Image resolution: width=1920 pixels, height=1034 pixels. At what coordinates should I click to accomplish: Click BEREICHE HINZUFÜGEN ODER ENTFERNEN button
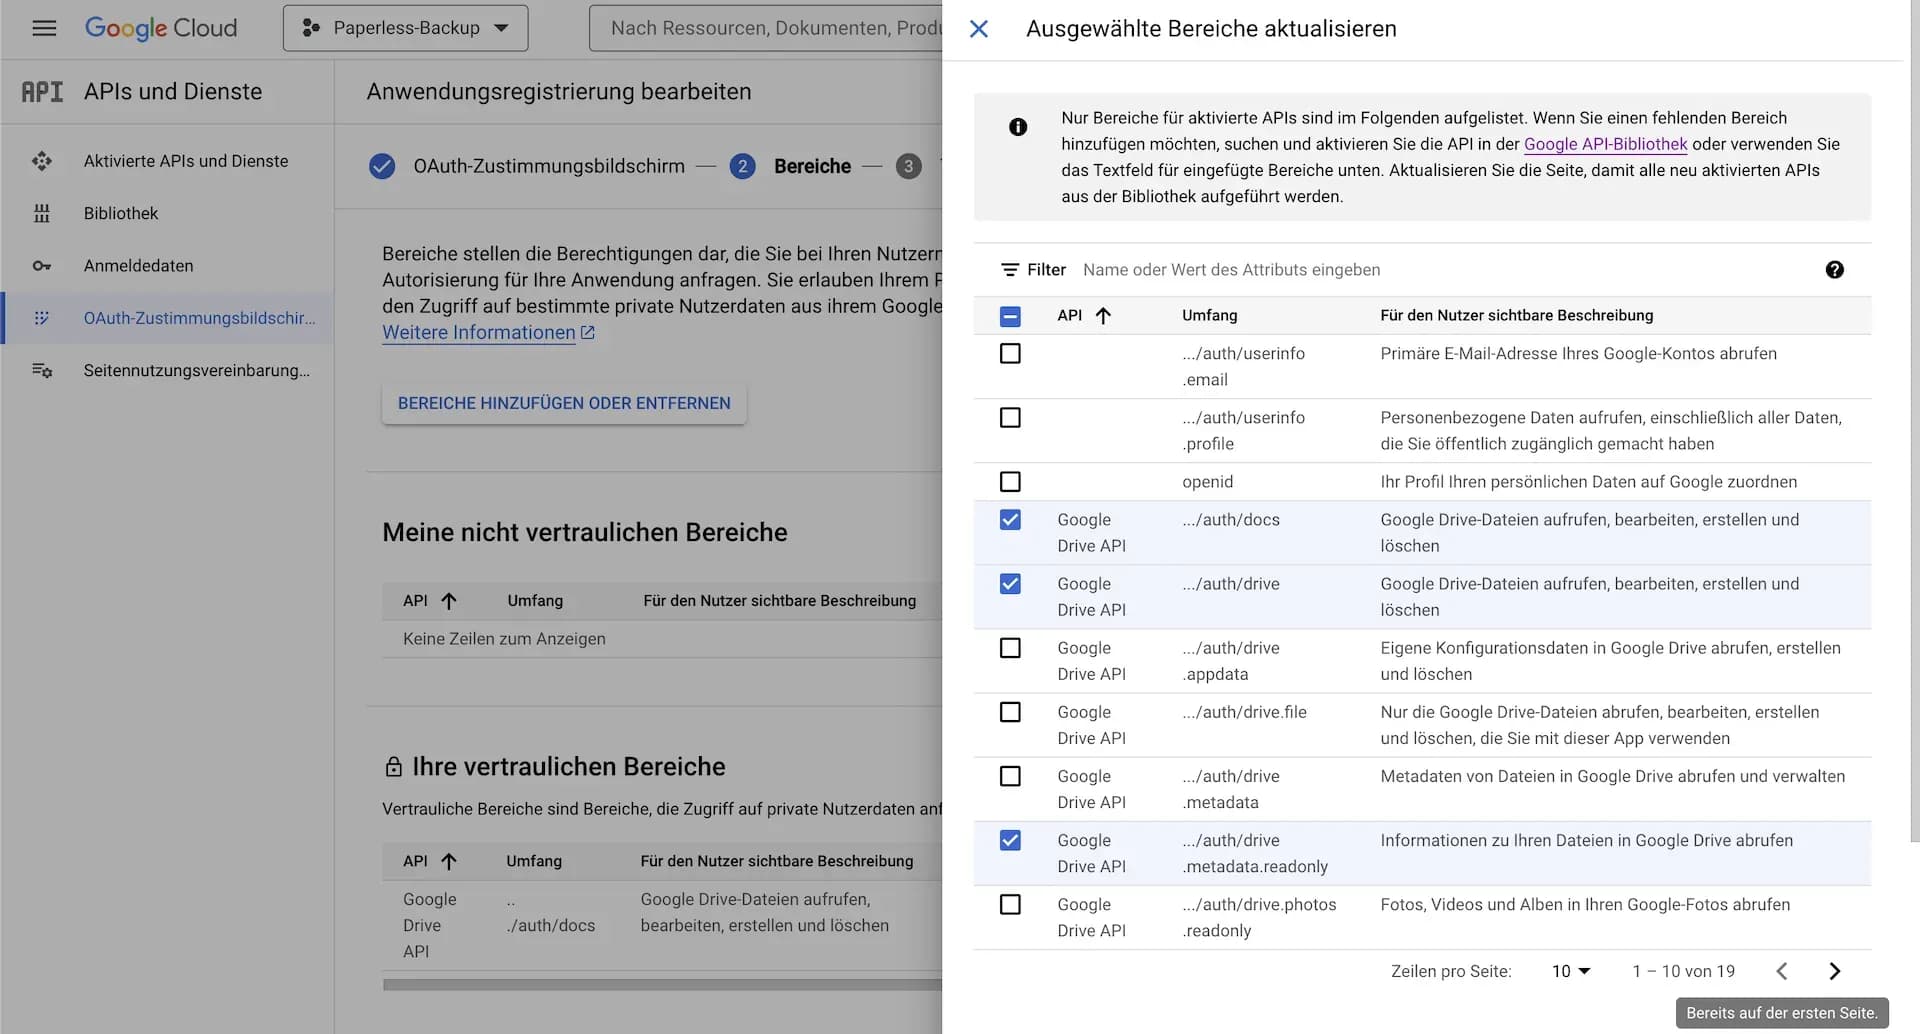coord(564,403)
